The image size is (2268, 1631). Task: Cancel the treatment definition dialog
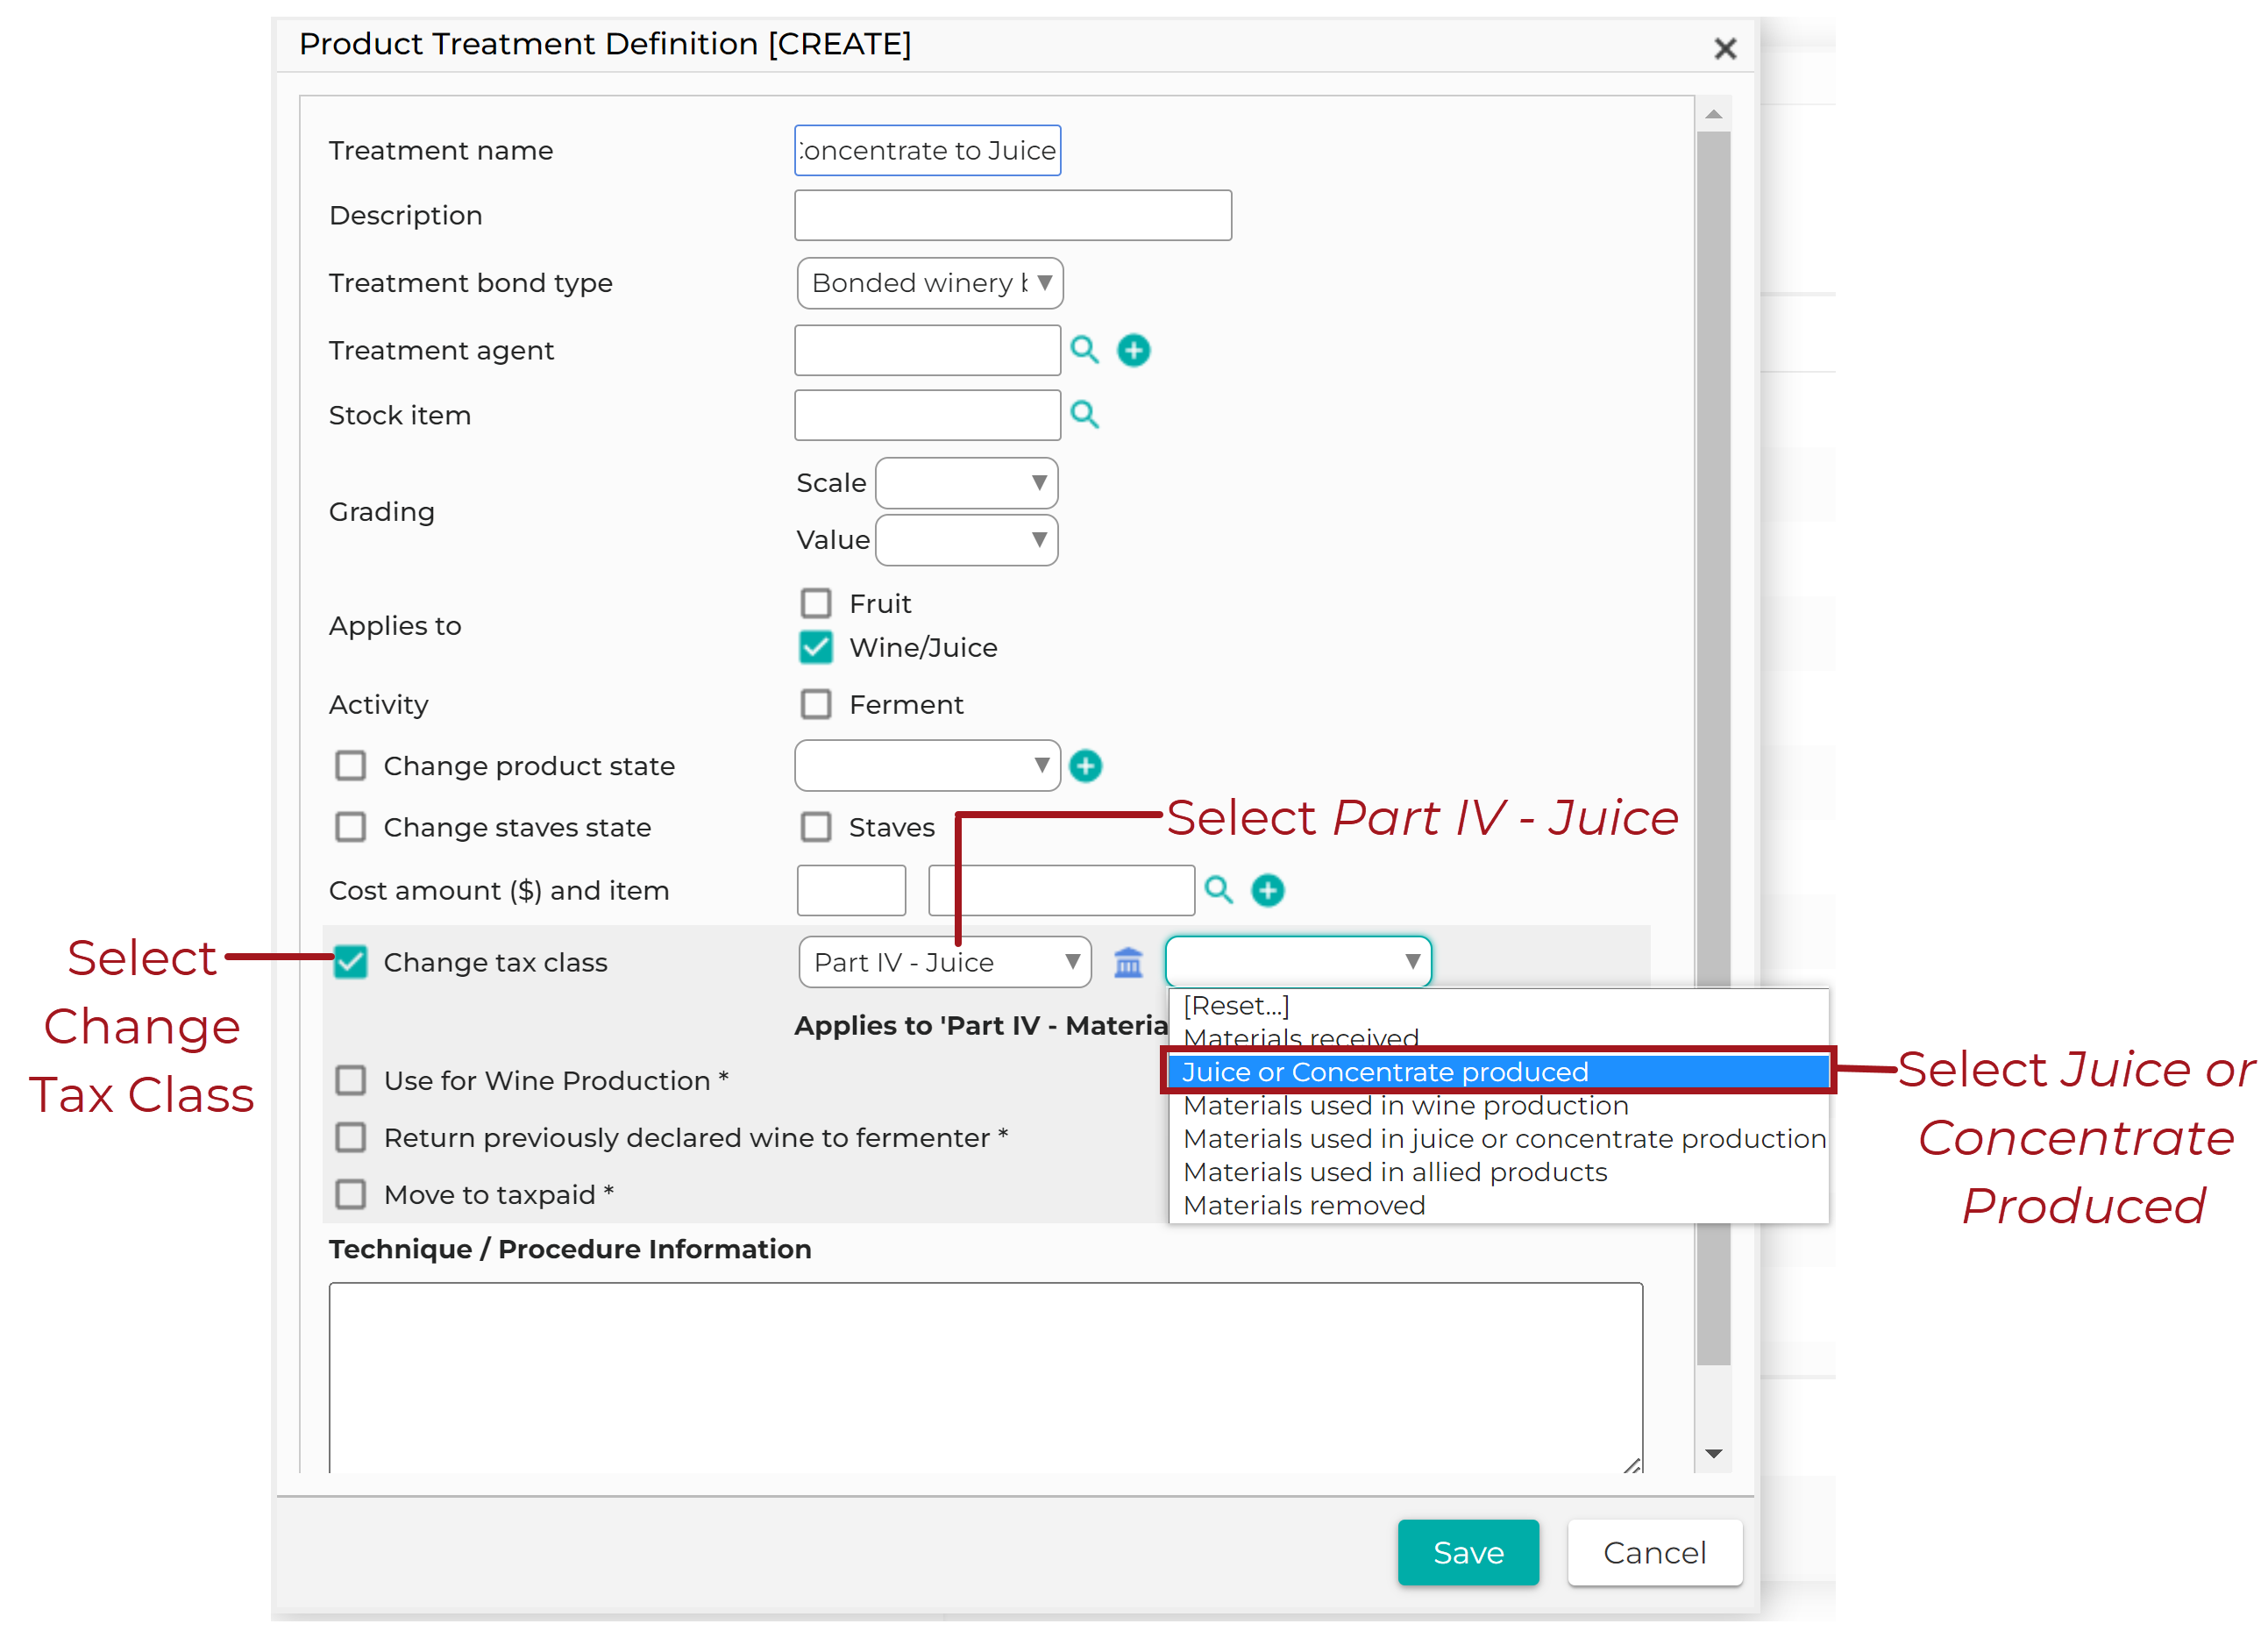1655,1552
